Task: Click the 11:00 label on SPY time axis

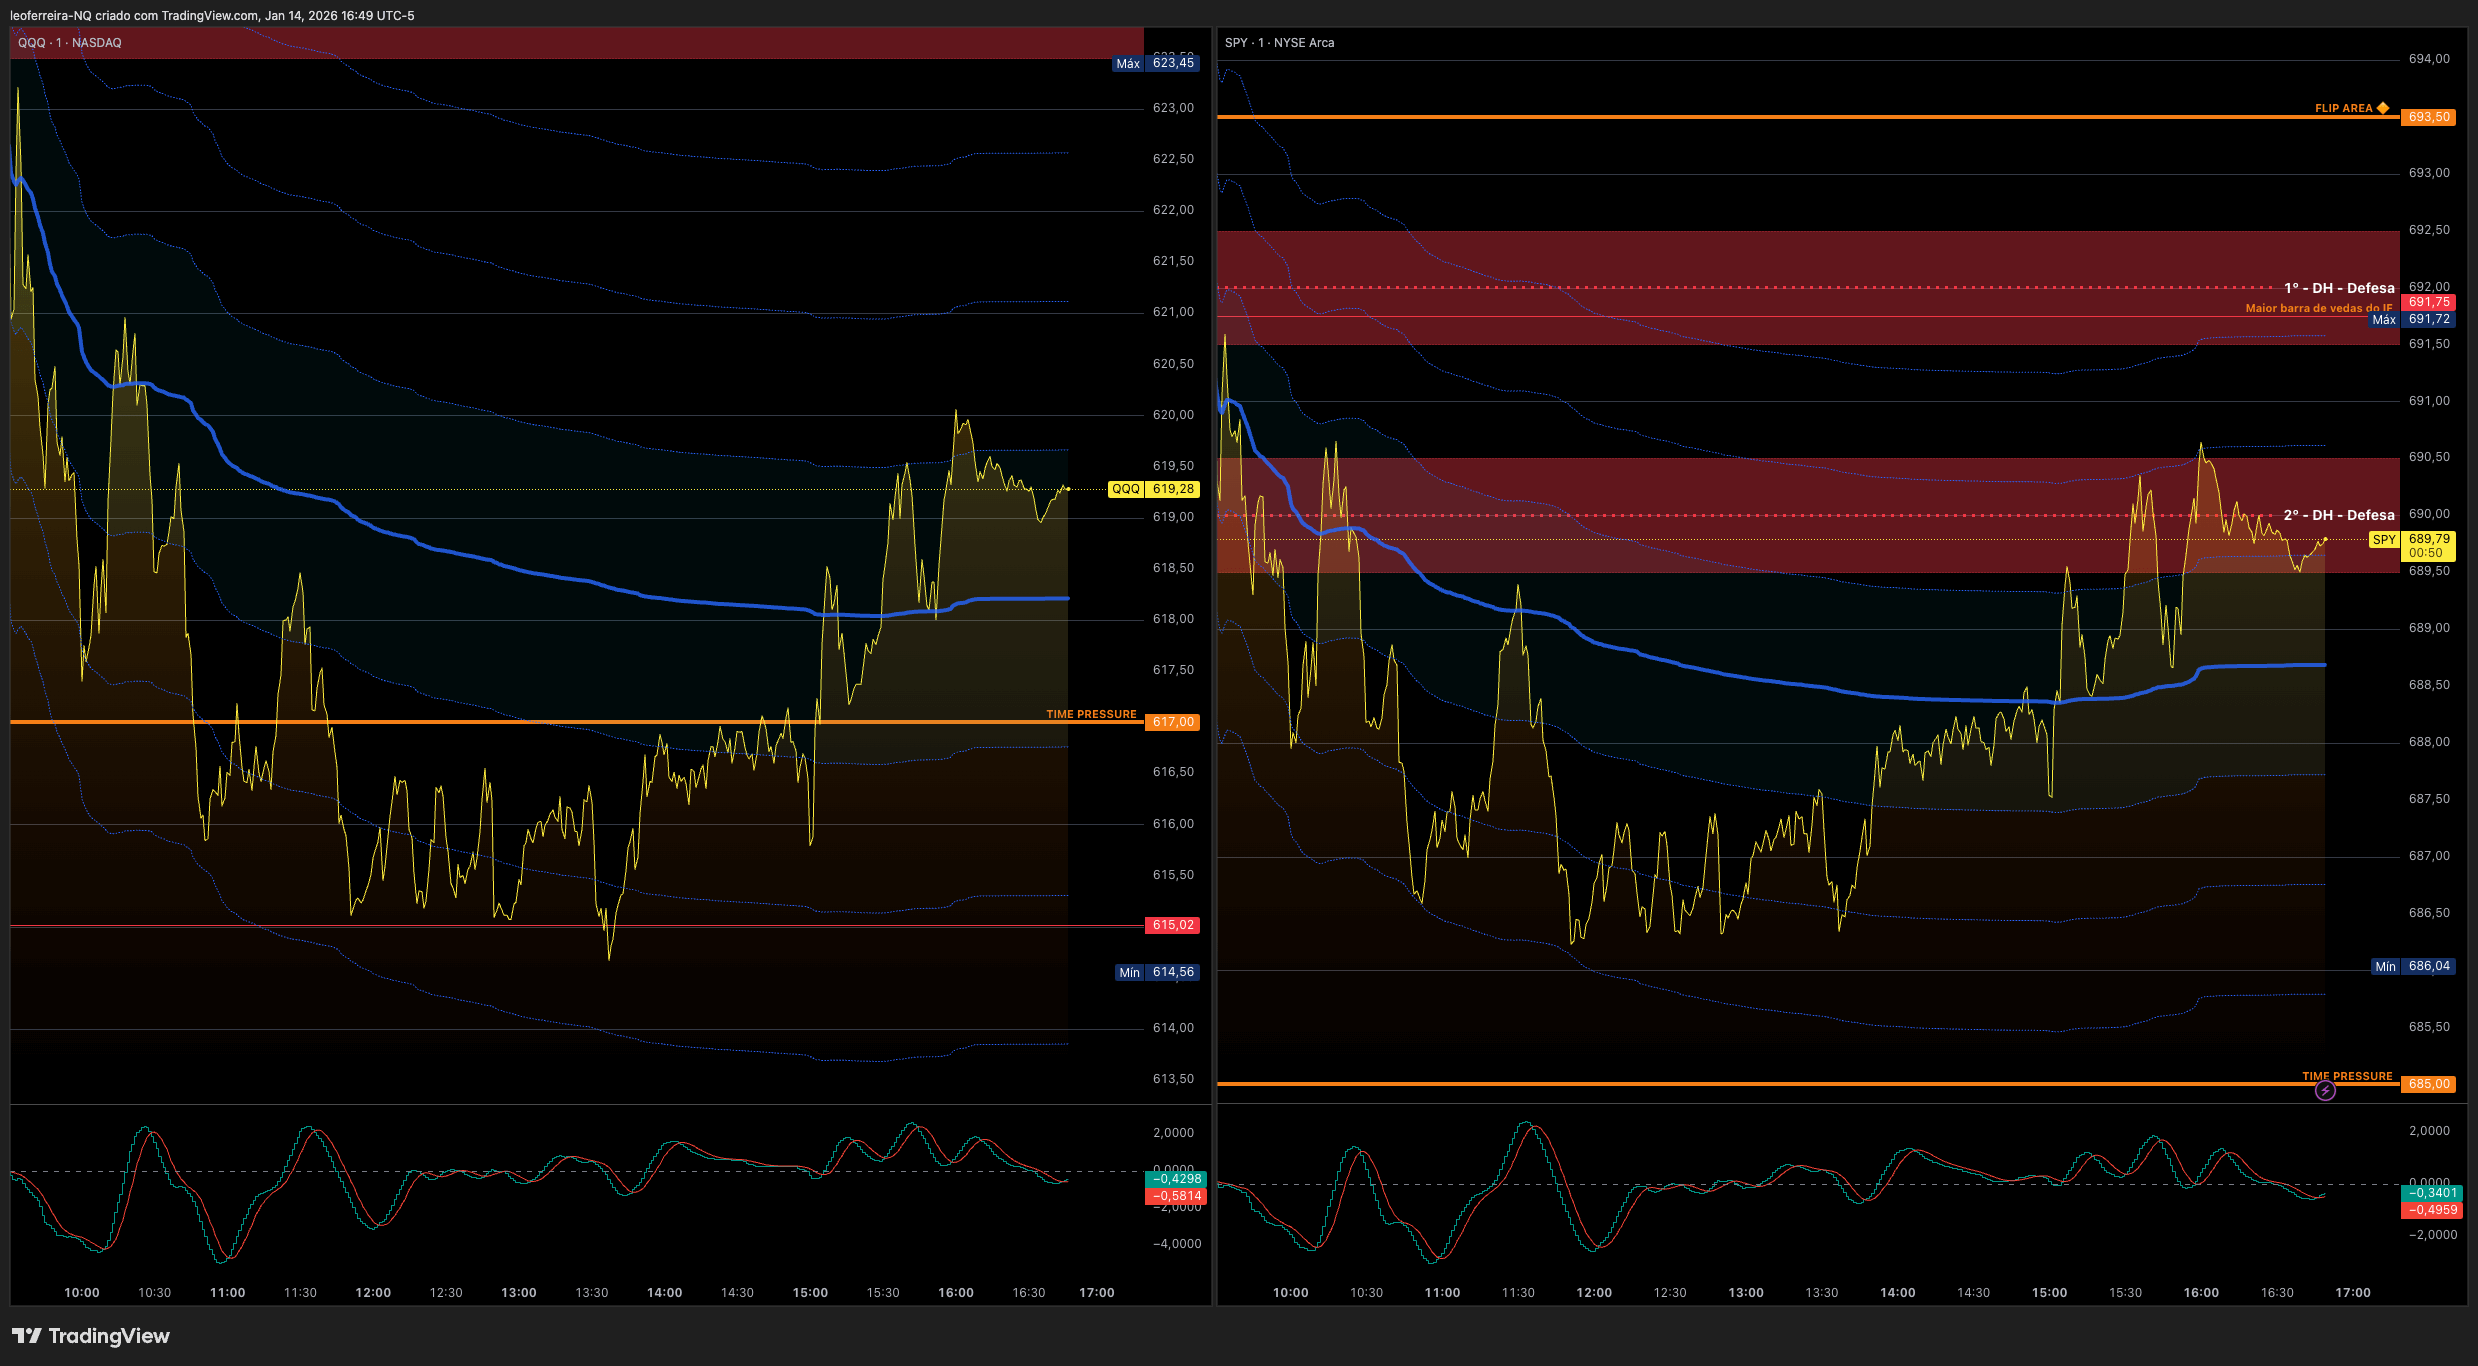Action: [x=1442, y=1293]
